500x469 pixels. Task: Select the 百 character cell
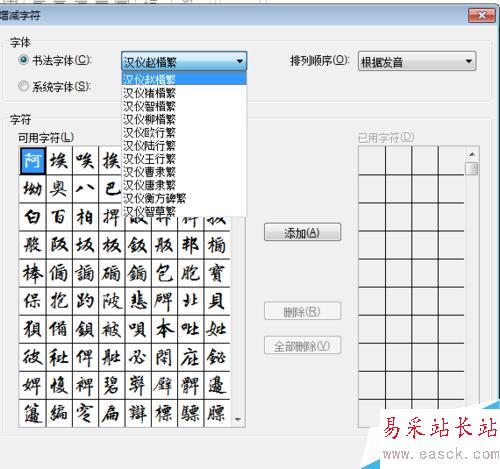tap(59, 217)
